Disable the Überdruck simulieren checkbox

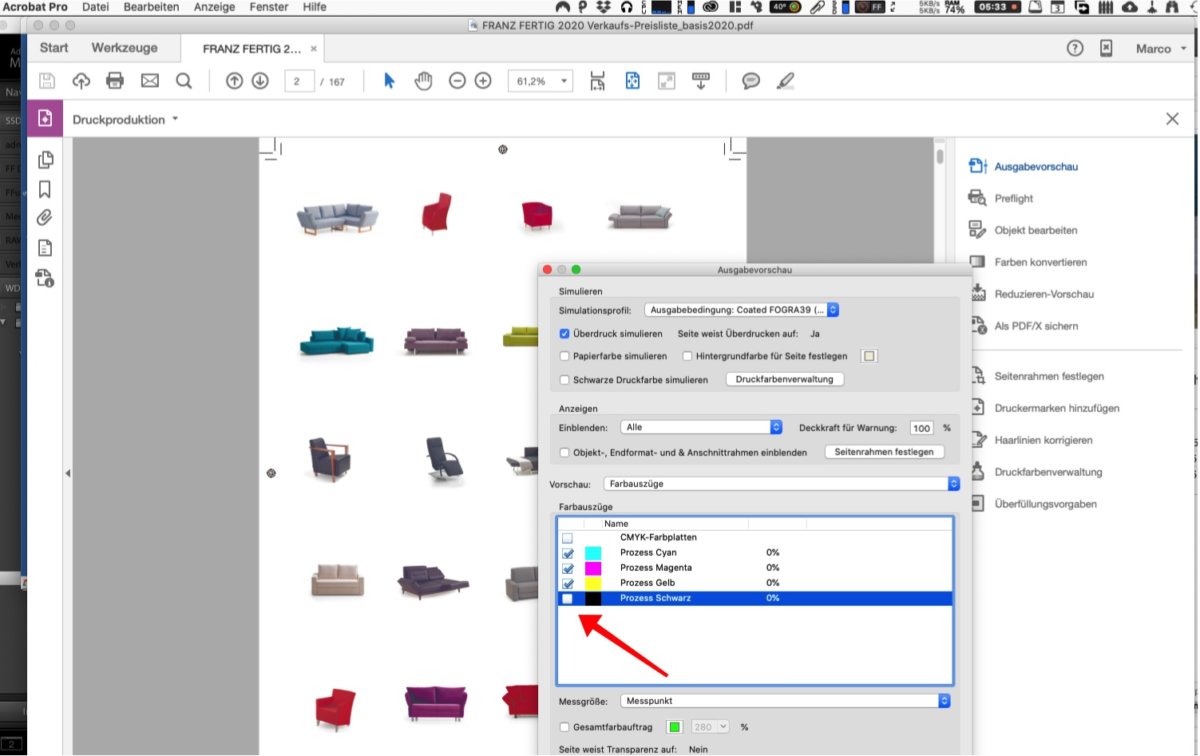pos(565,334)
